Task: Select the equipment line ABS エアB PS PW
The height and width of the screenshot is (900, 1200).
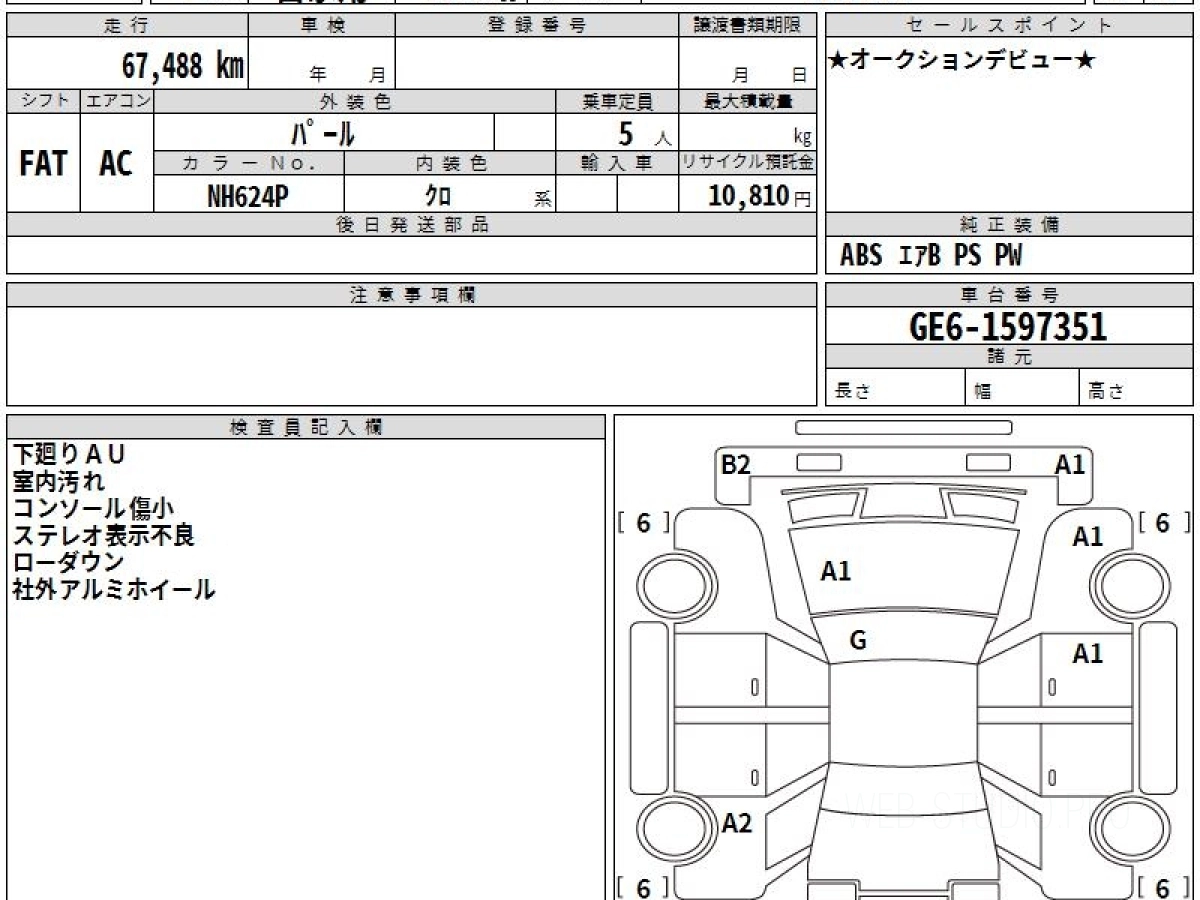Action: (931, 256)
